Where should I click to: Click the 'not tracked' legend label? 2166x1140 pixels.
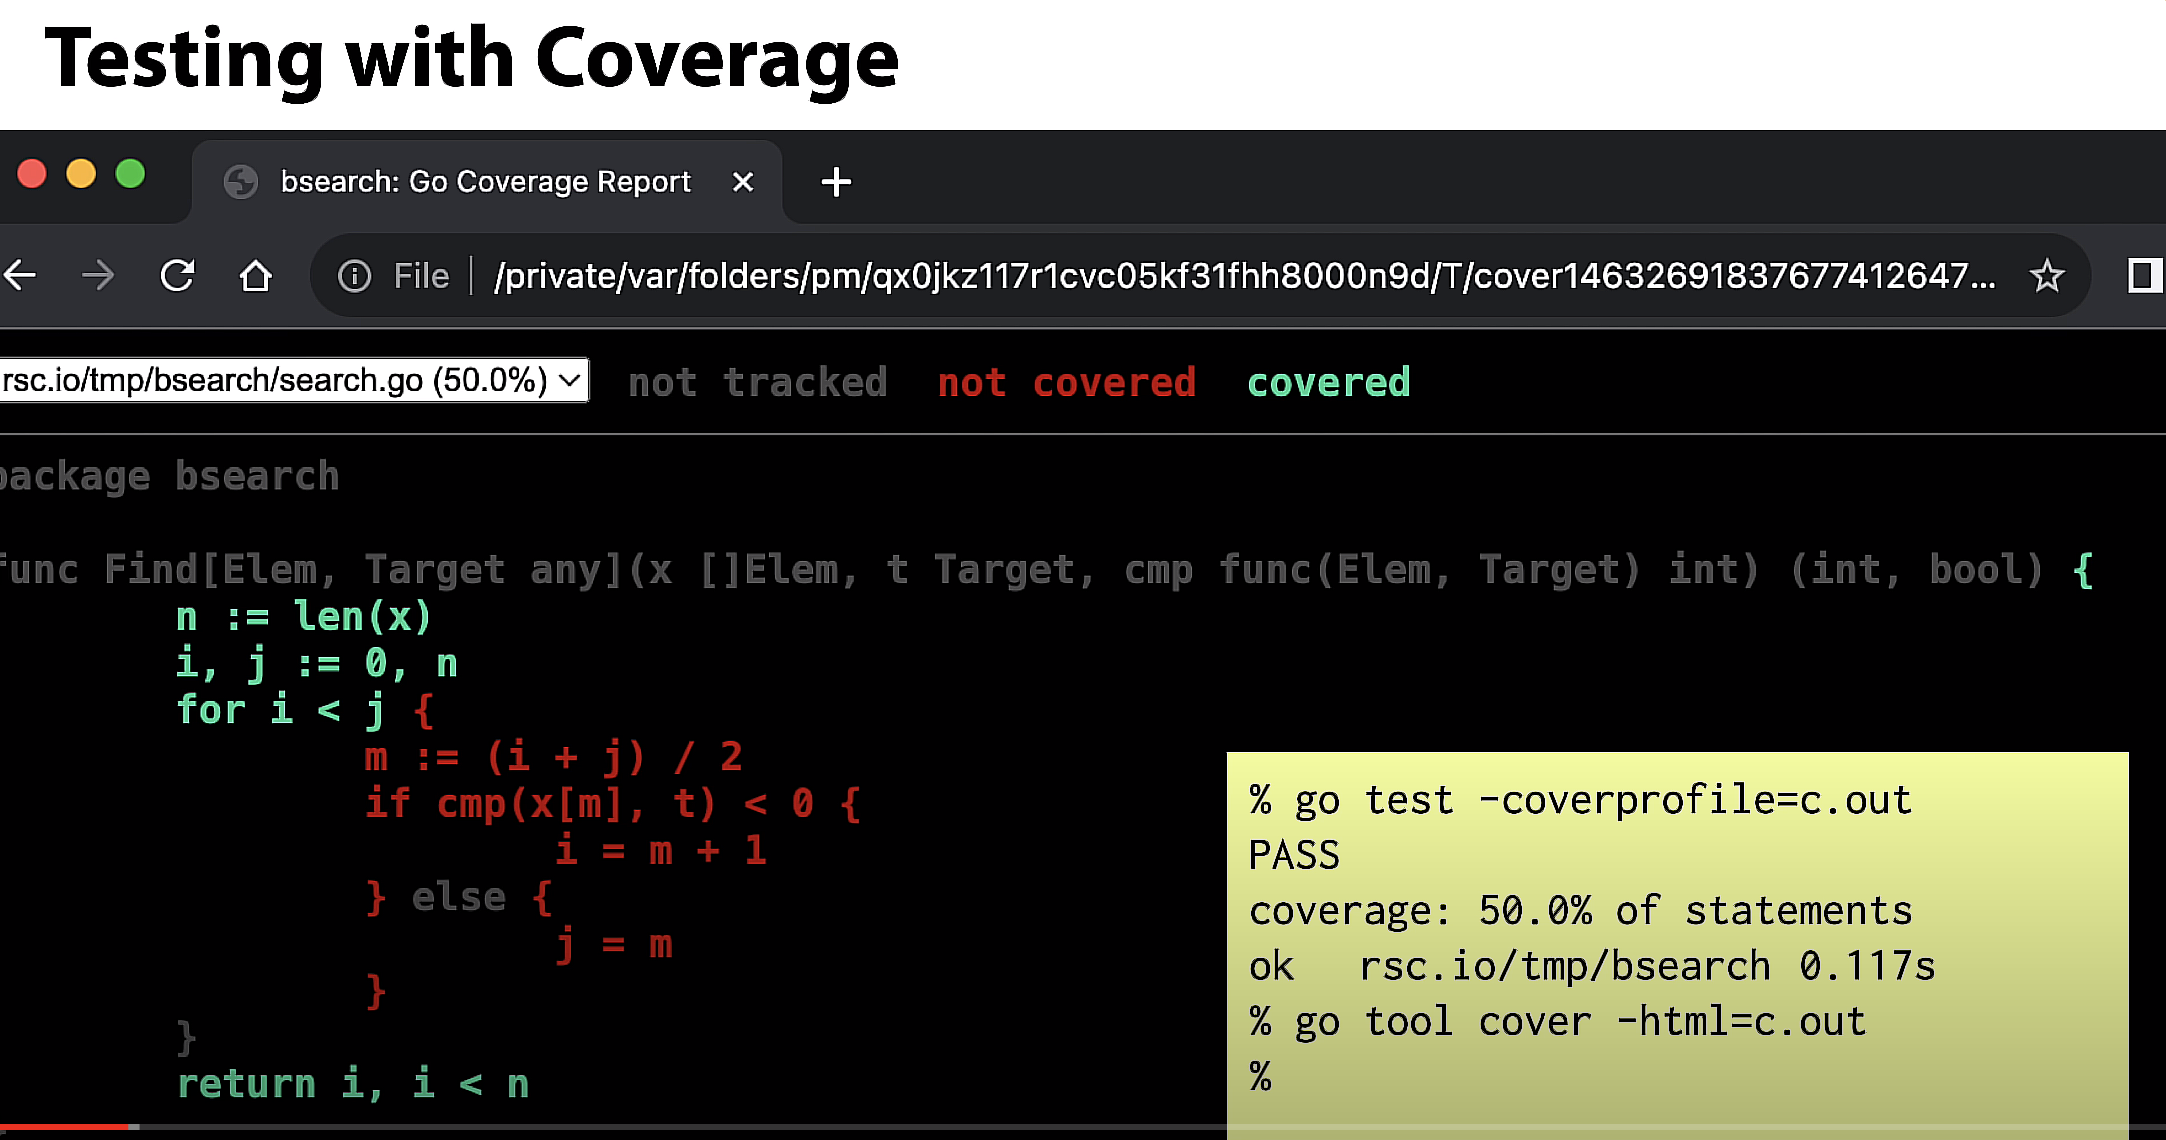757,382
